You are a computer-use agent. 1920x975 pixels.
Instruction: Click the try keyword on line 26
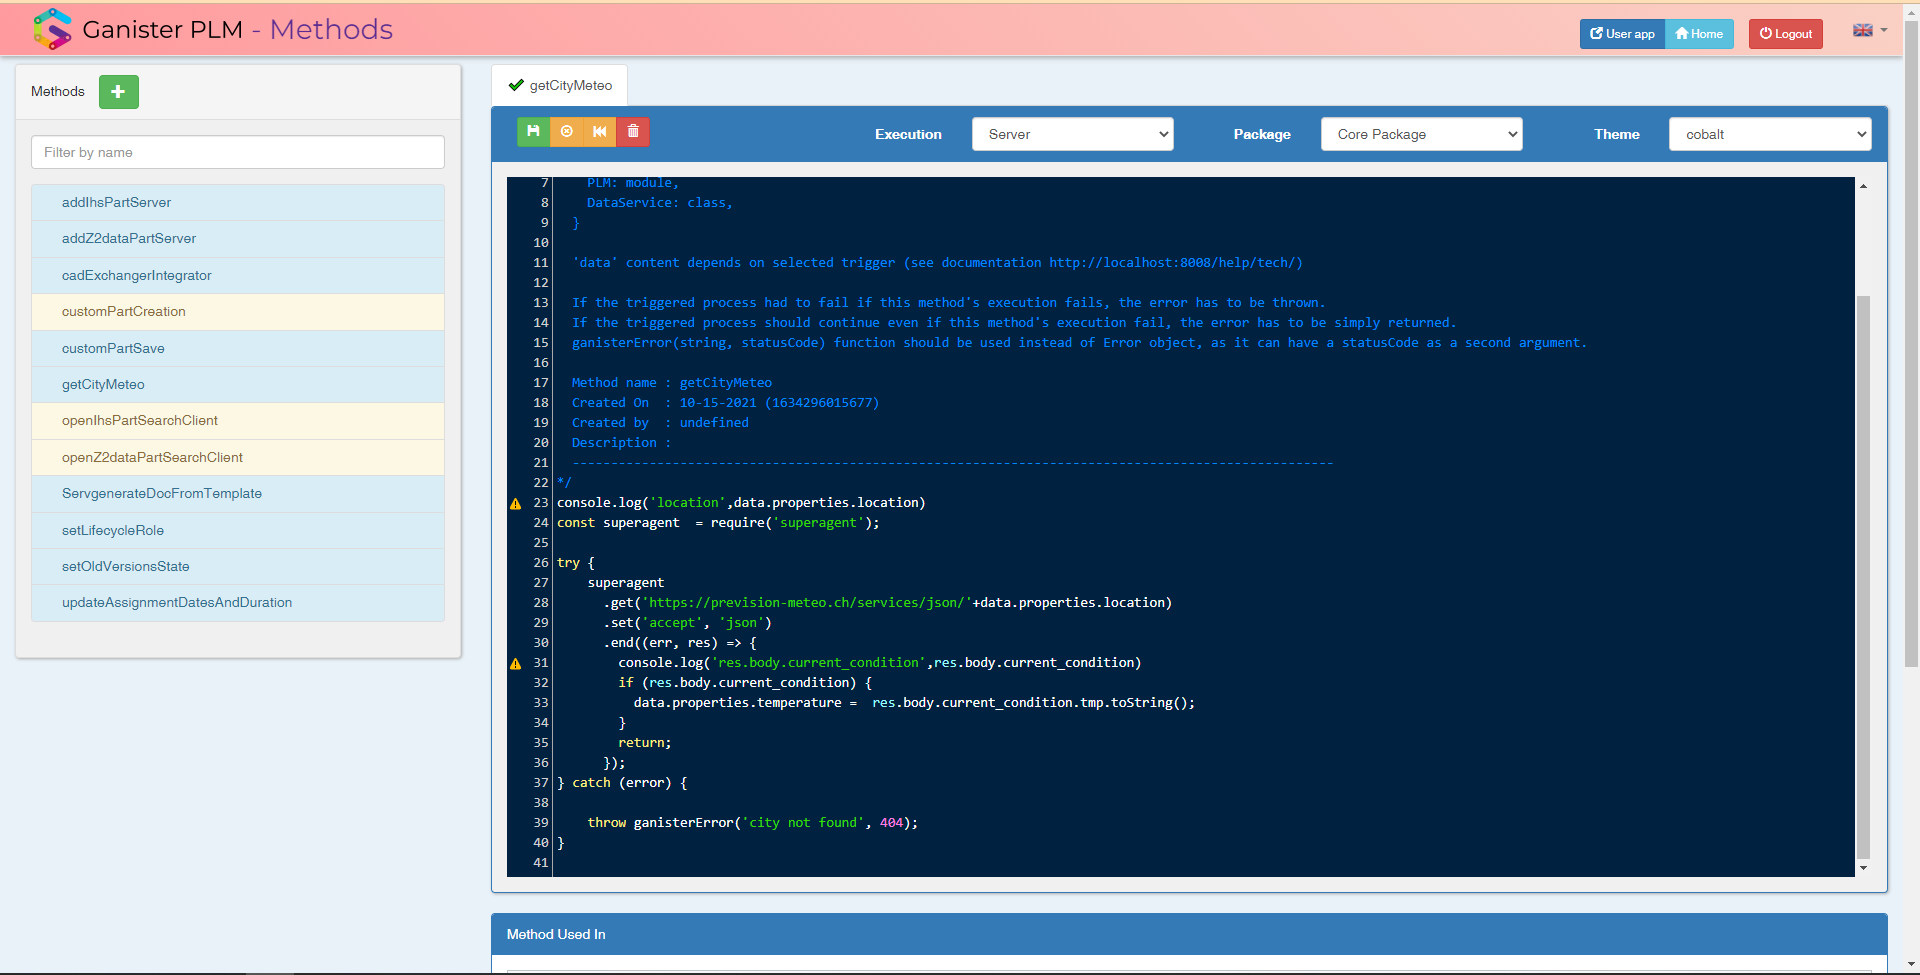(x=568, y=563)
